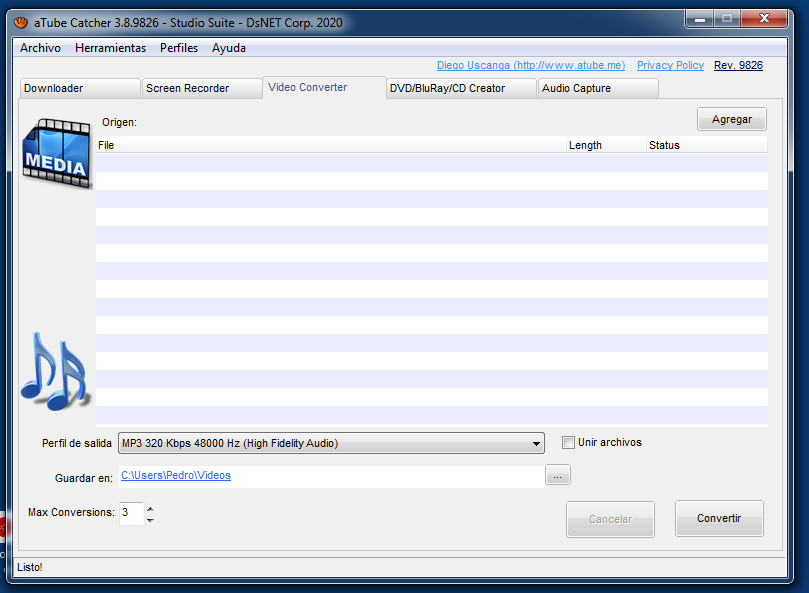
Task: Sort list by File column header
Action: (x=331, y=145)
